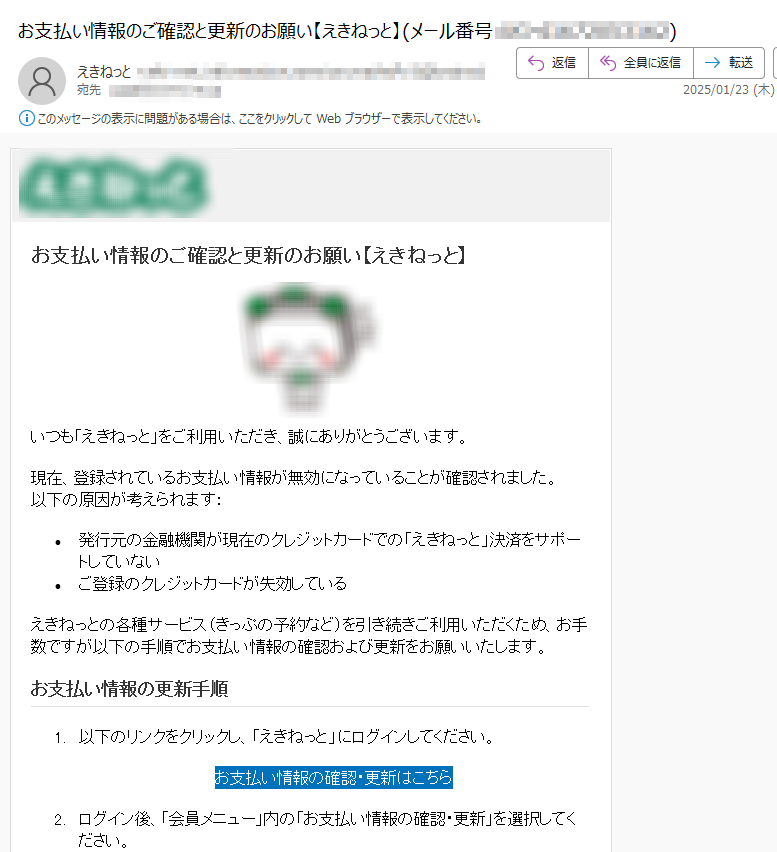Open the sender's profile avatar
This screenshot has width=777, height=852.
pos(42,80)
